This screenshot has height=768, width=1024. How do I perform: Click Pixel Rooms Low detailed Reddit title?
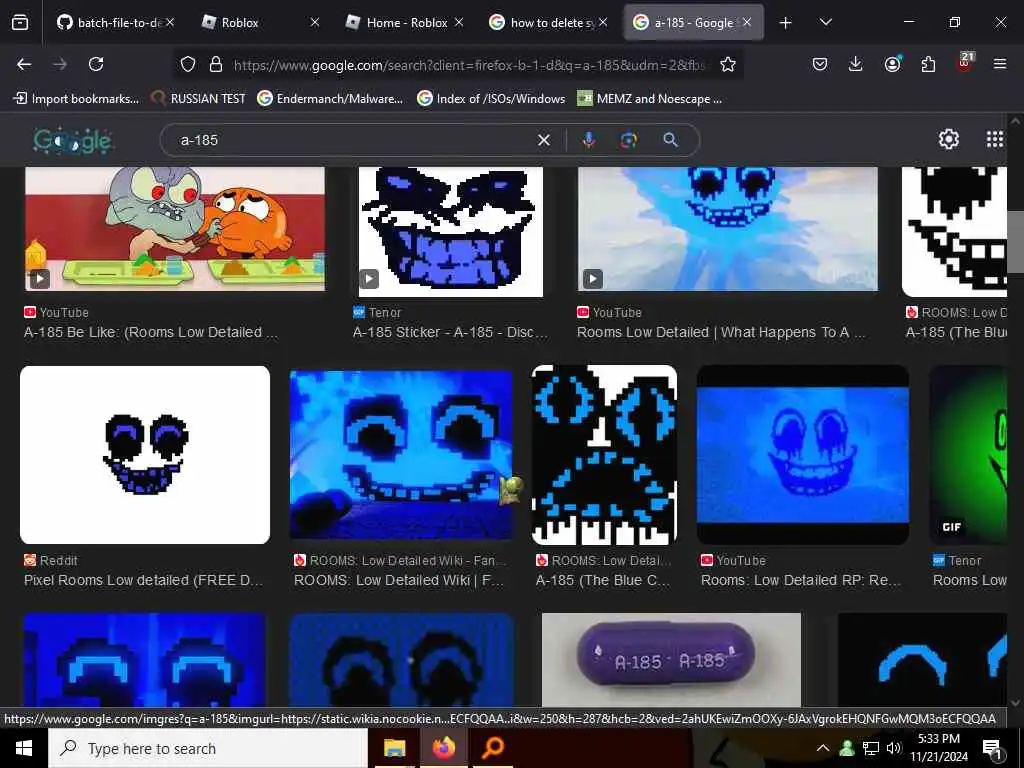(144, 580)
